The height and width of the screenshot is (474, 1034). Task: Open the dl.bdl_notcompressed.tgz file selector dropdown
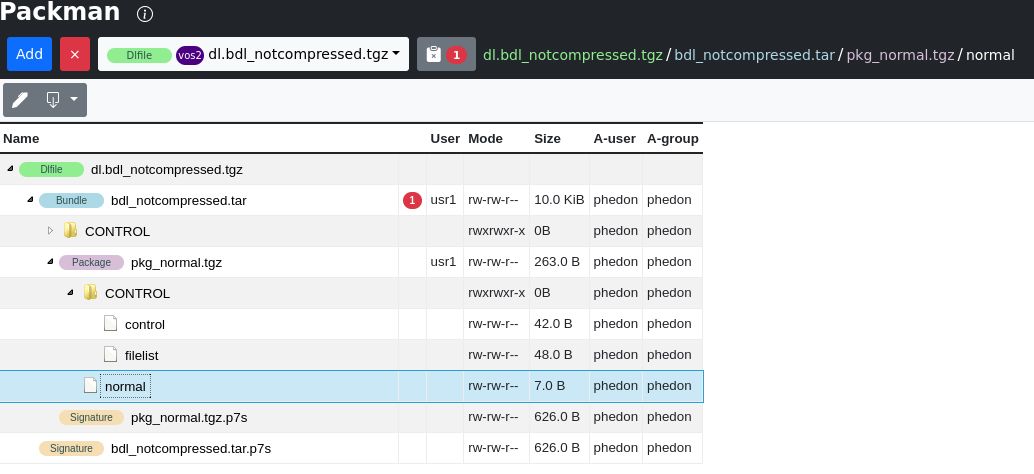(253, 54)
